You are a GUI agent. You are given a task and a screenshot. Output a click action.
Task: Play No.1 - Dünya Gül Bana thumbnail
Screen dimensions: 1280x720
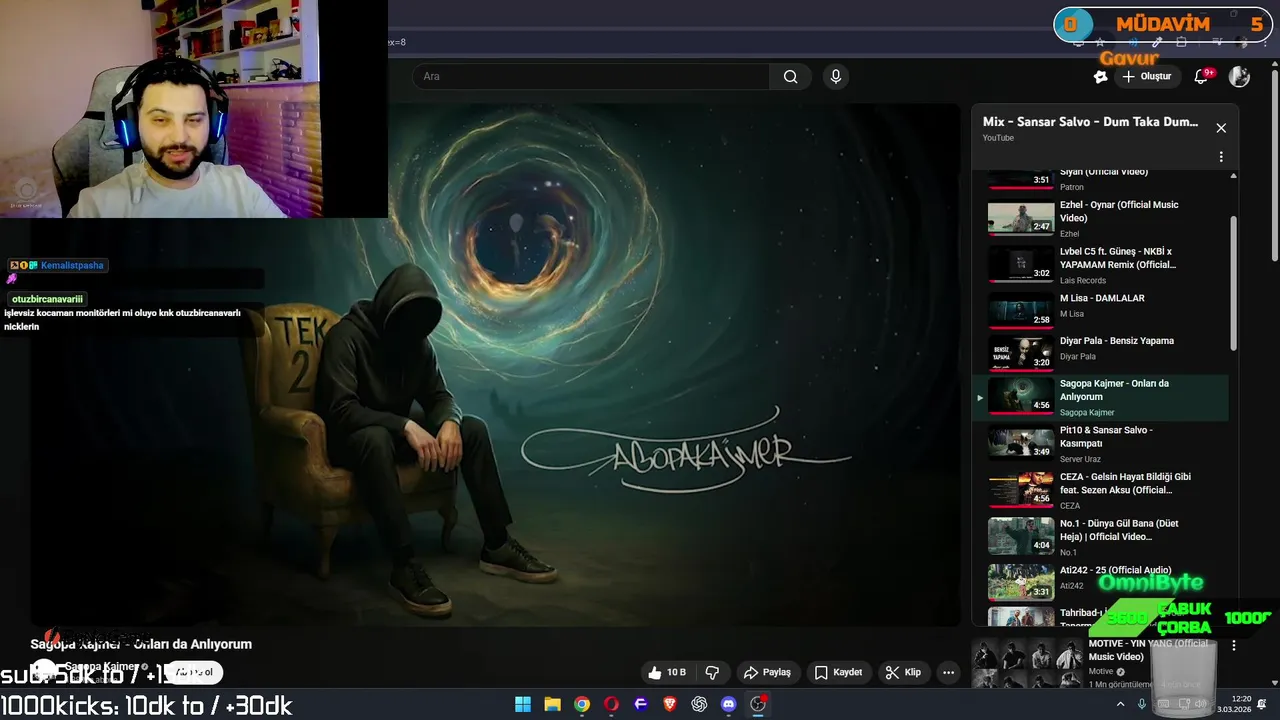tap(1021, 536)
